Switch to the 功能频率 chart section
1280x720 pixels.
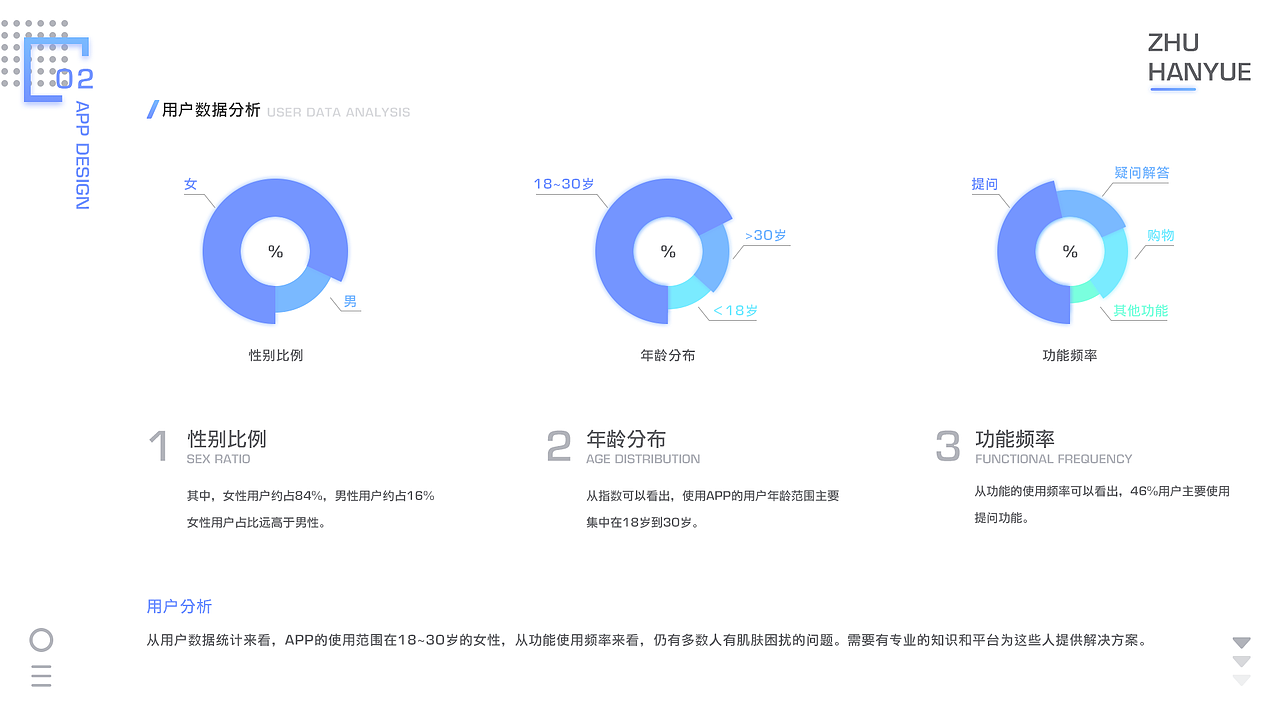(1070, 355)
